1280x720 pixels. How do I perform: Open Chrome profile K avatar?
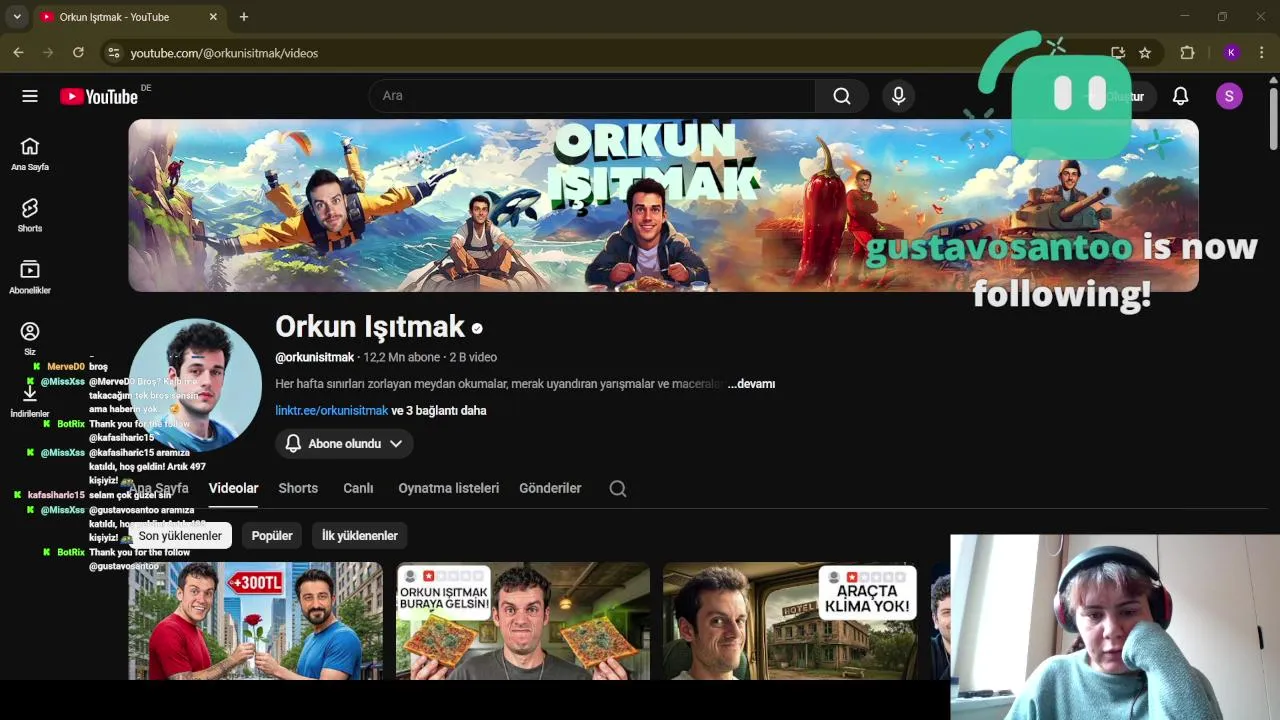[x=1231, y=53]
